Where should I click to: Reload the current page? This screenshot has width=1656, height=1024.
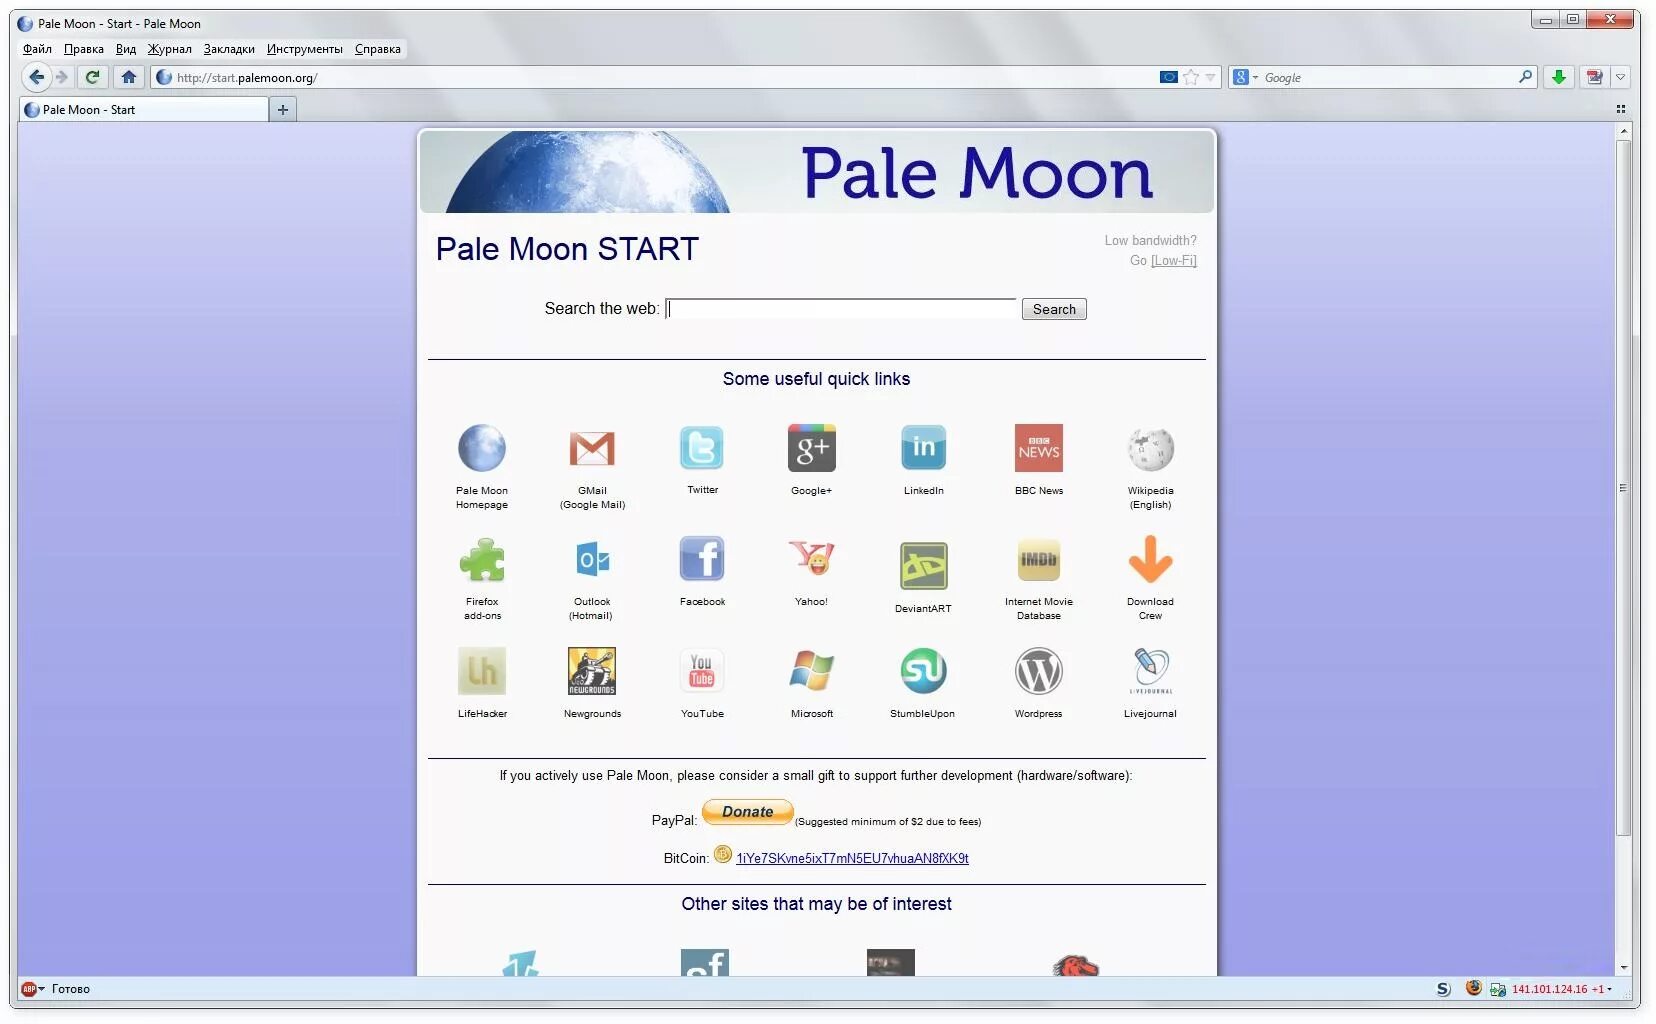tap(93, 77)
